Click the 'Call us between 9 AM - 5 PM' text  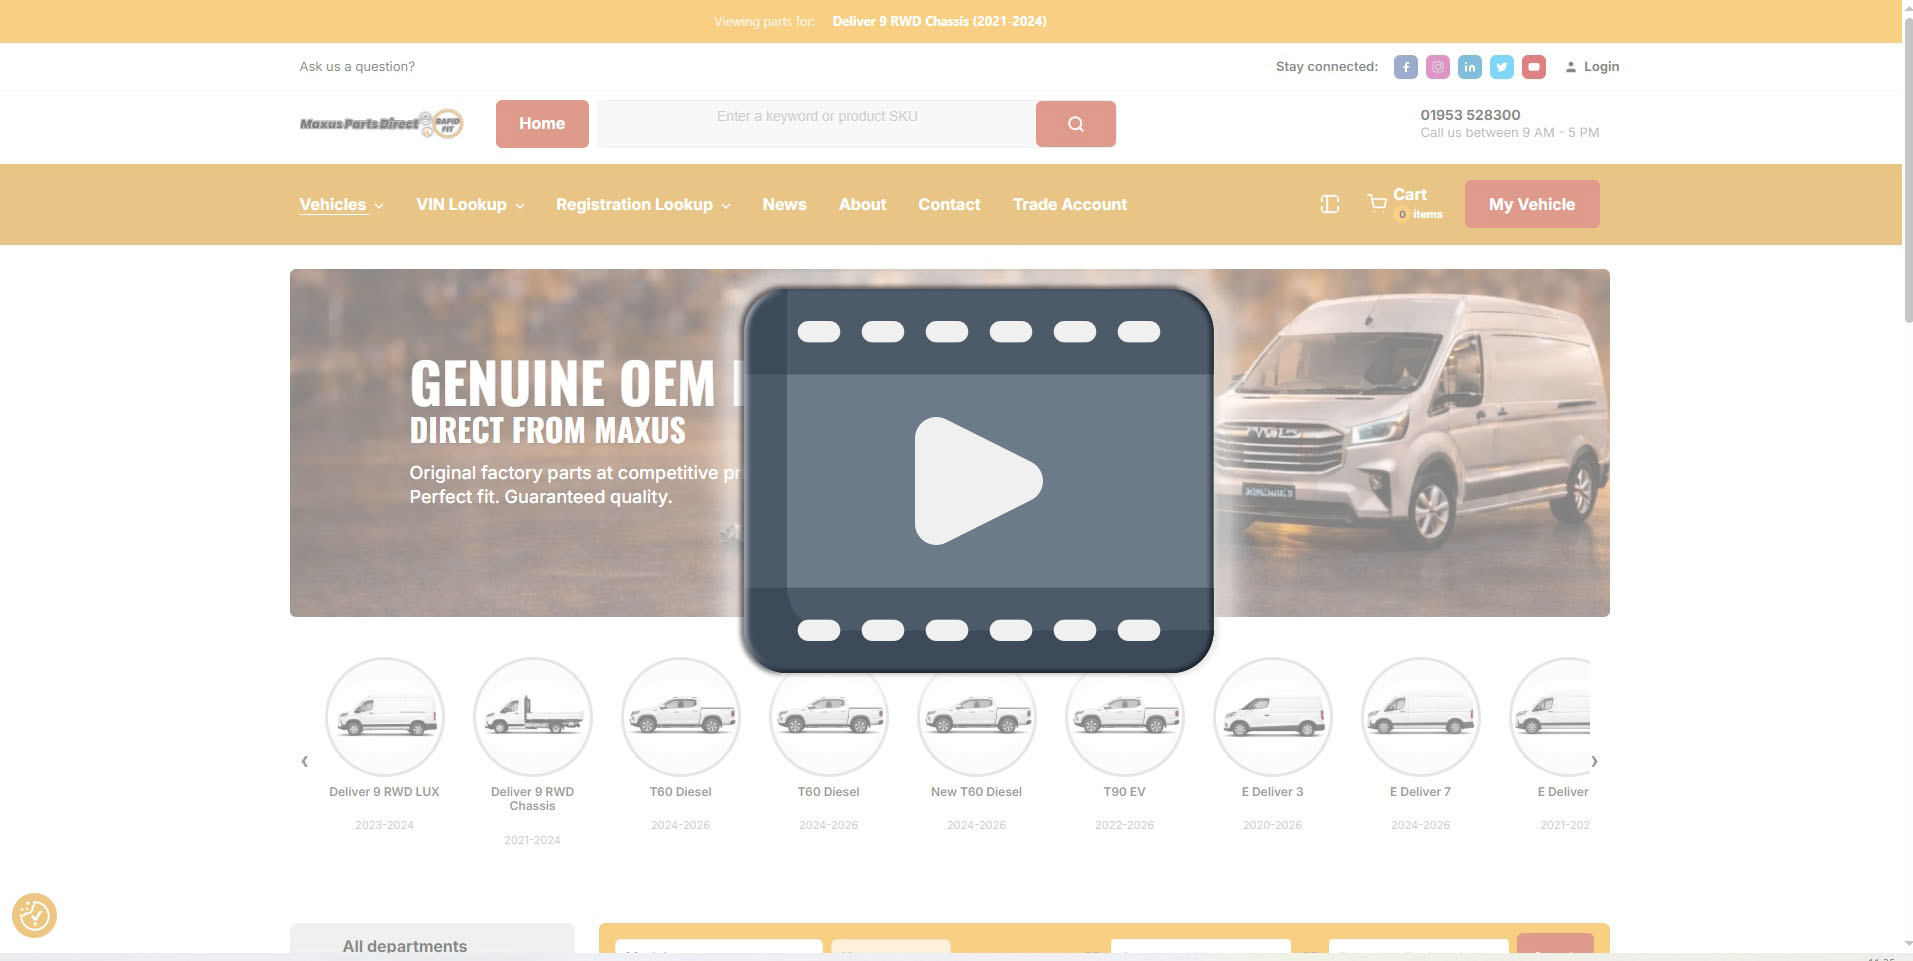1509,133
